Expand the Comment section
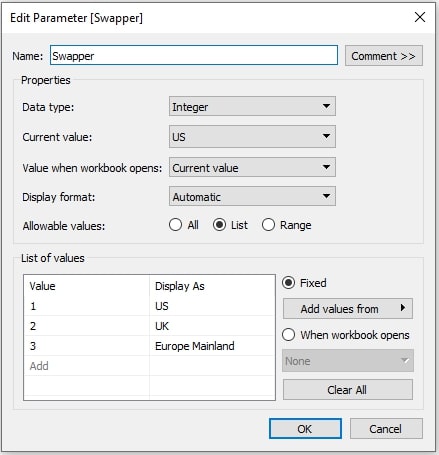This screenshot has height=455, width=439. pyautogui.click(x=384, y=56)
